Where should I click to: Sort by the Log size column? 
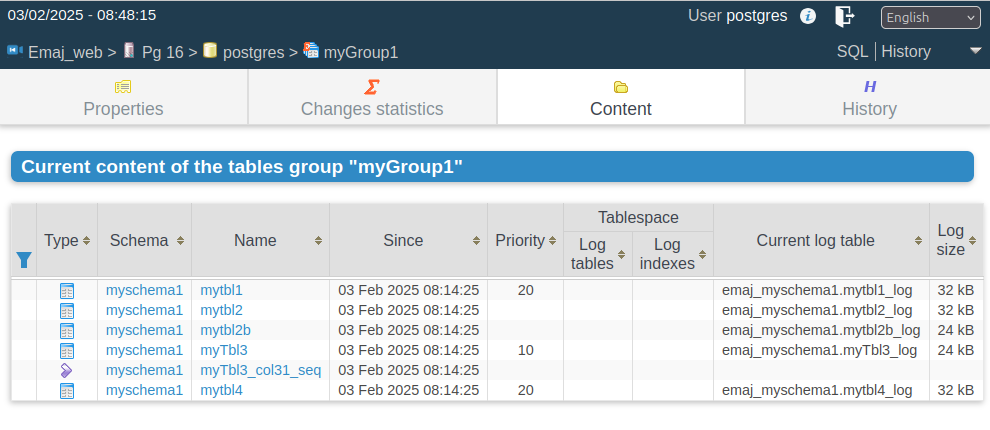972,241
